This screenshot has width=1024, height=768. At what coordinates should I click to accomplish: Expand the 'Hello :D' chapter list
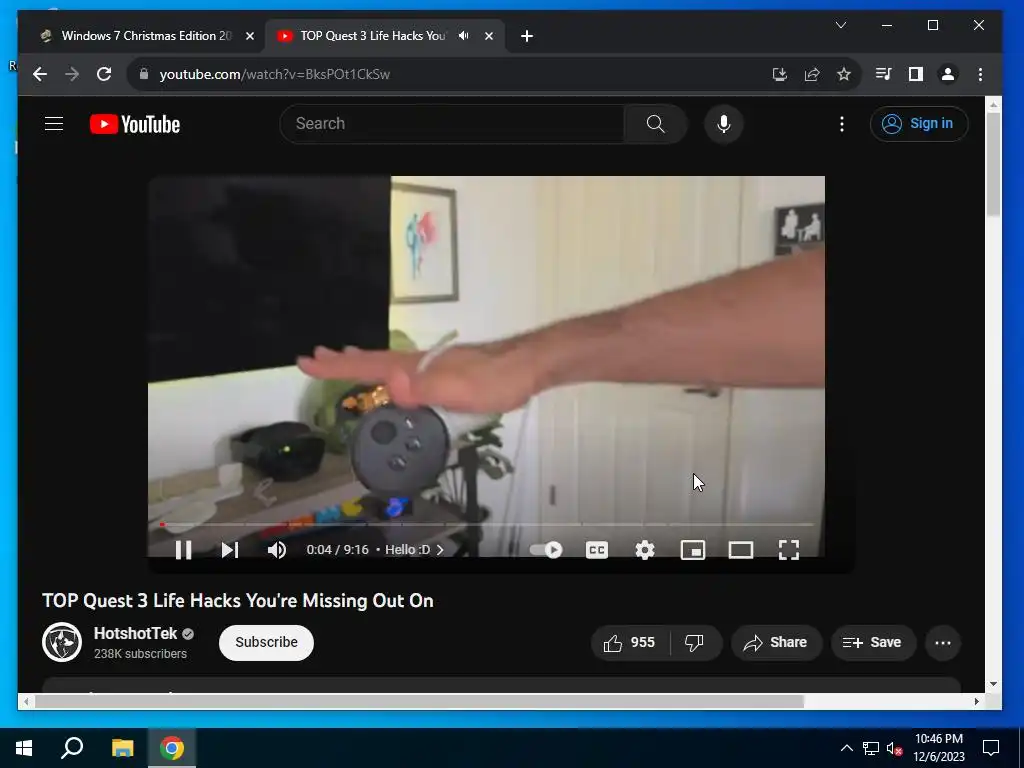(x=414, y=550)
